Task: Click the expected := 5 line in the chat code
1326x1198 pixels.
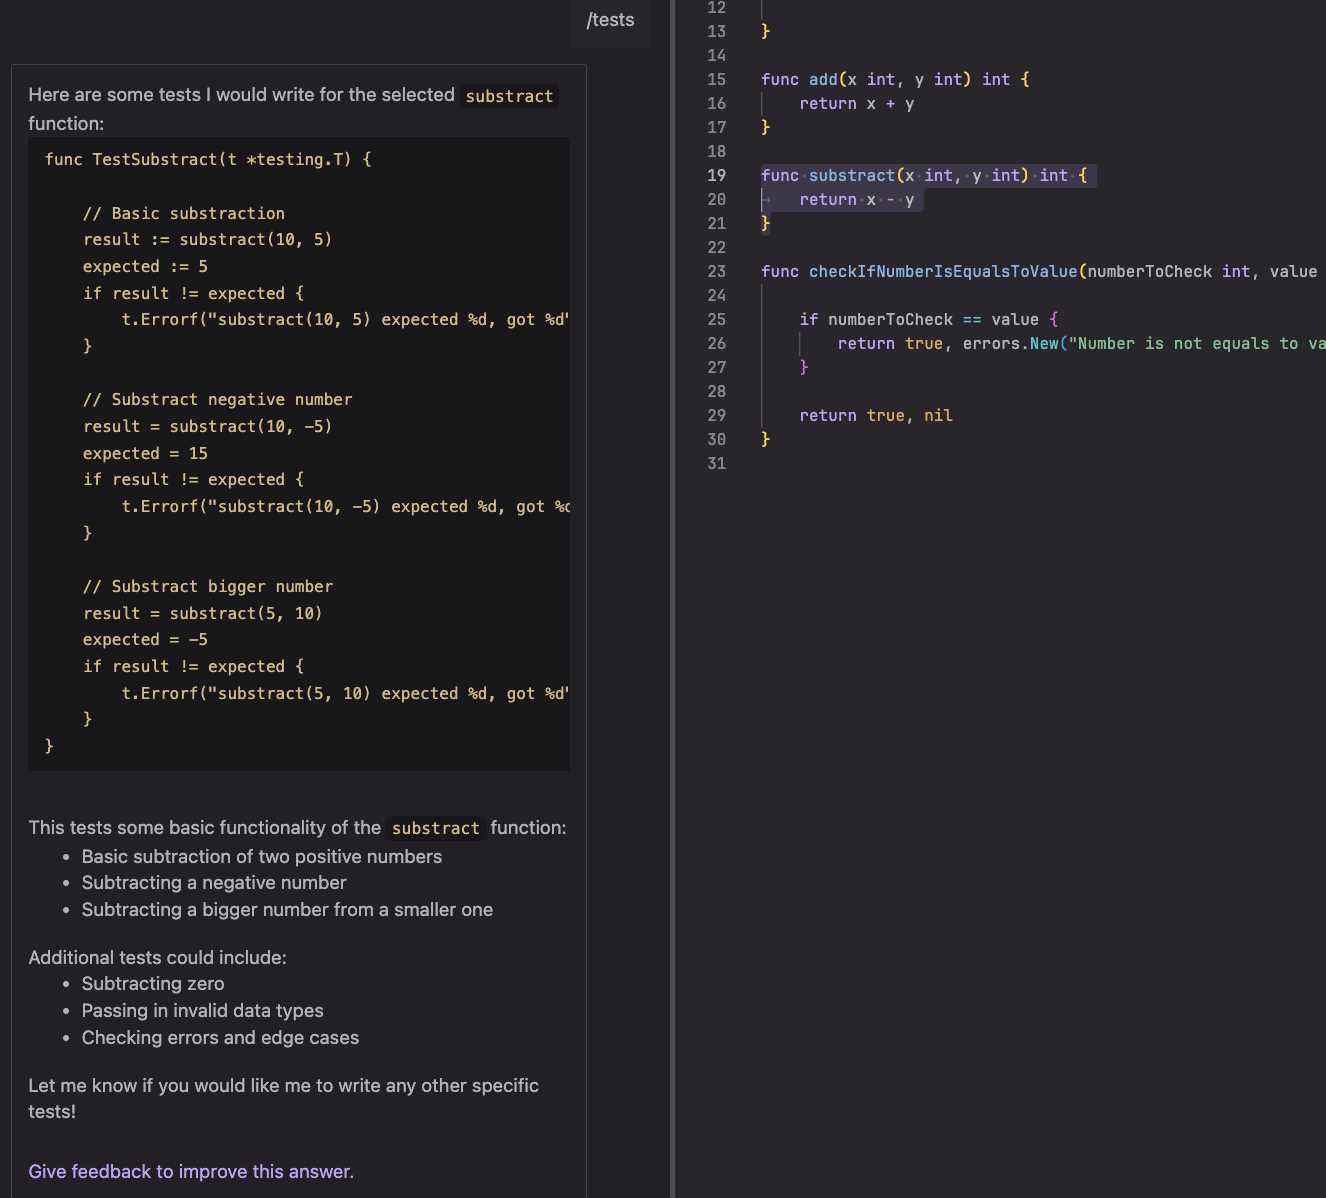Action: coord(145,267)
